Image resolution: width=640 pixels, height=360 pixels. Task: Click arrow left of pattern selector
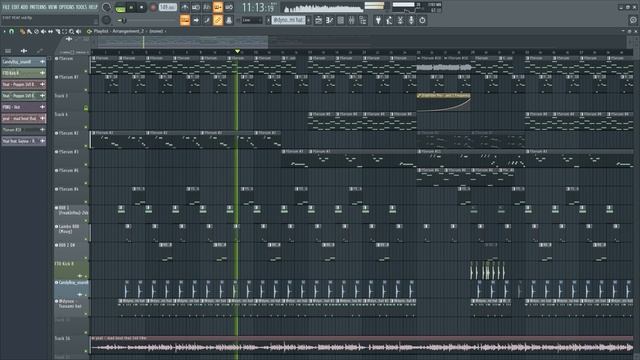click(269, 20)
